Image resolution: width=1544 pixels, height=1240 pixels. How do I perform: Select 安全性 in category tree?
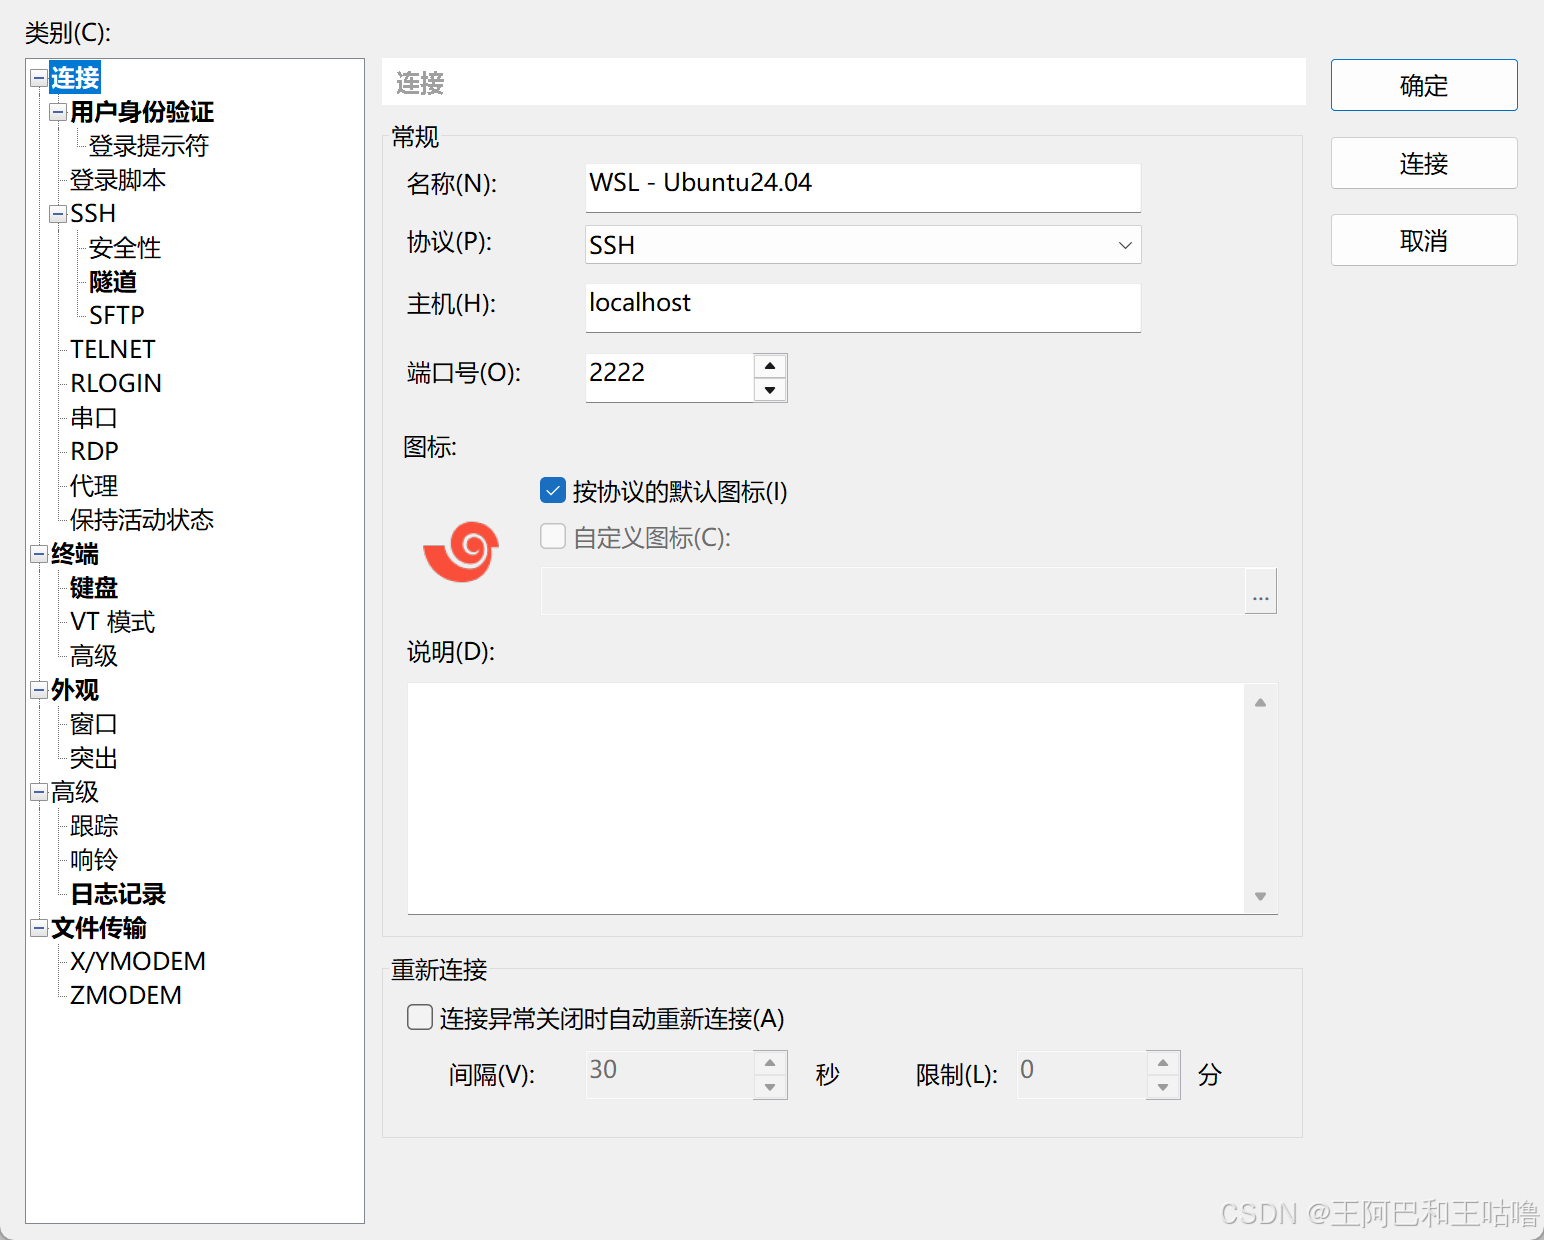125,248
